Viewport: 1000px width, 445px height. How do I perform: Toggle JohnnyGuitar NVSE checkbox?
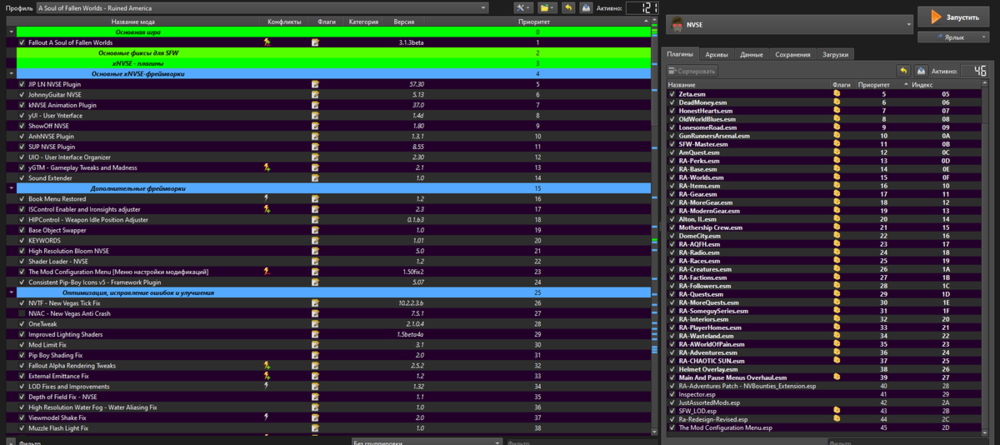[x=22, y=94]
